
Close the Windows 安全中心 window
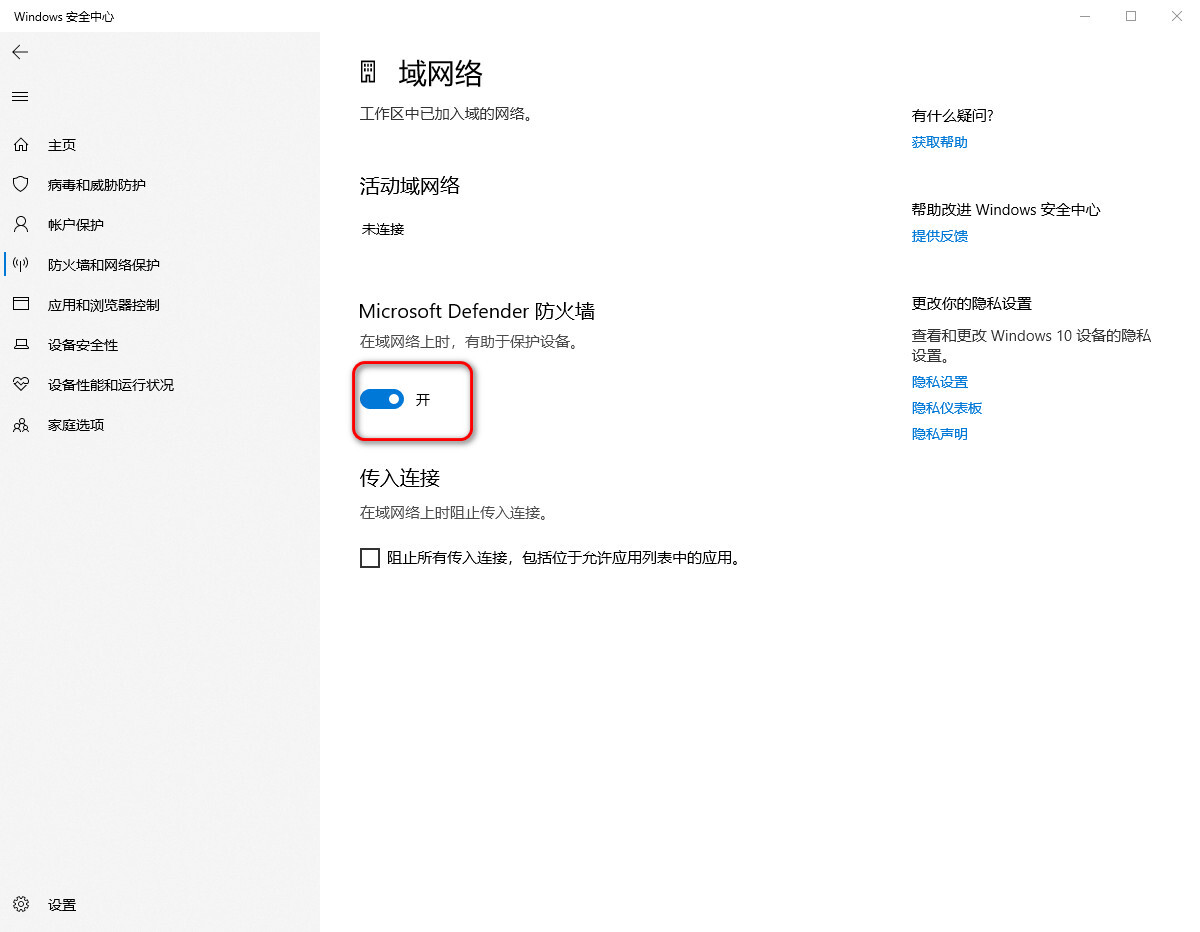point(1177,16)
